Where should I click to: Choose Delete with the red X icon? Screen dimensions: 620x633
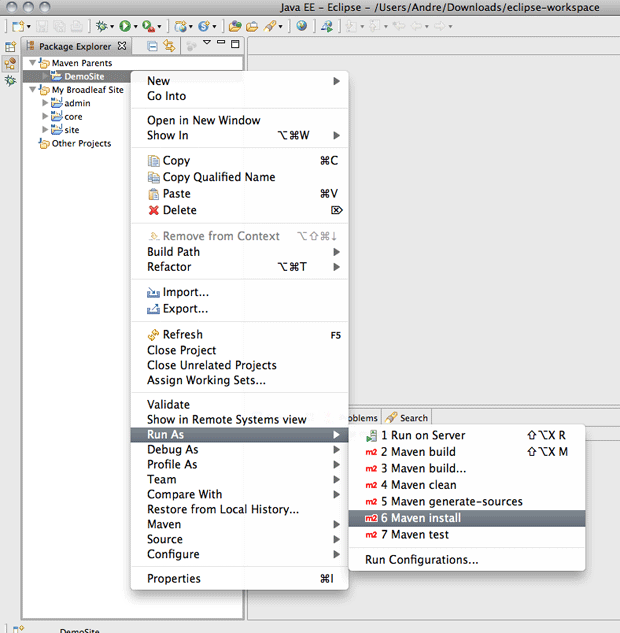coord(240,210)
